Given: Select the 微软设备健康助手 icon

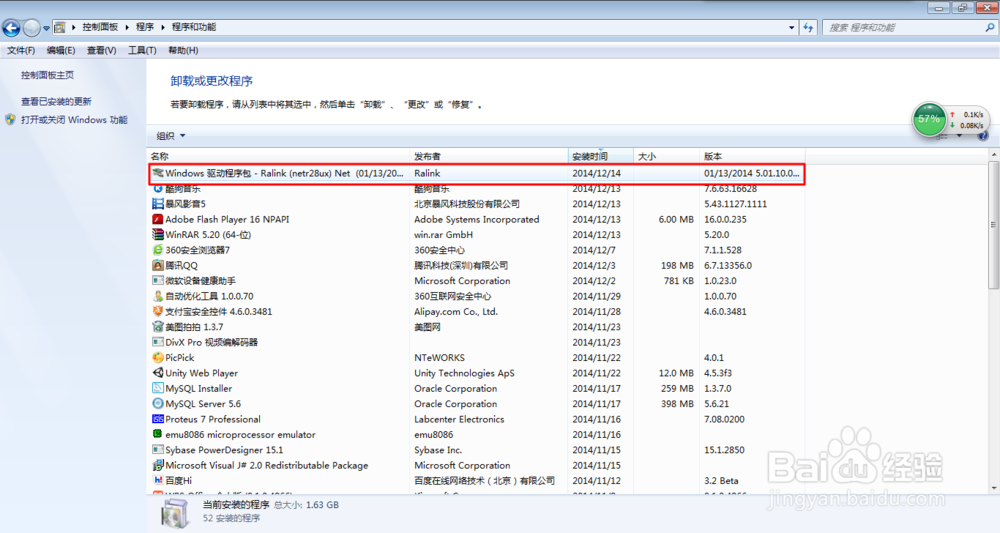Looking at the screenshot, I should pyautogui.click(x=158, y=281).
